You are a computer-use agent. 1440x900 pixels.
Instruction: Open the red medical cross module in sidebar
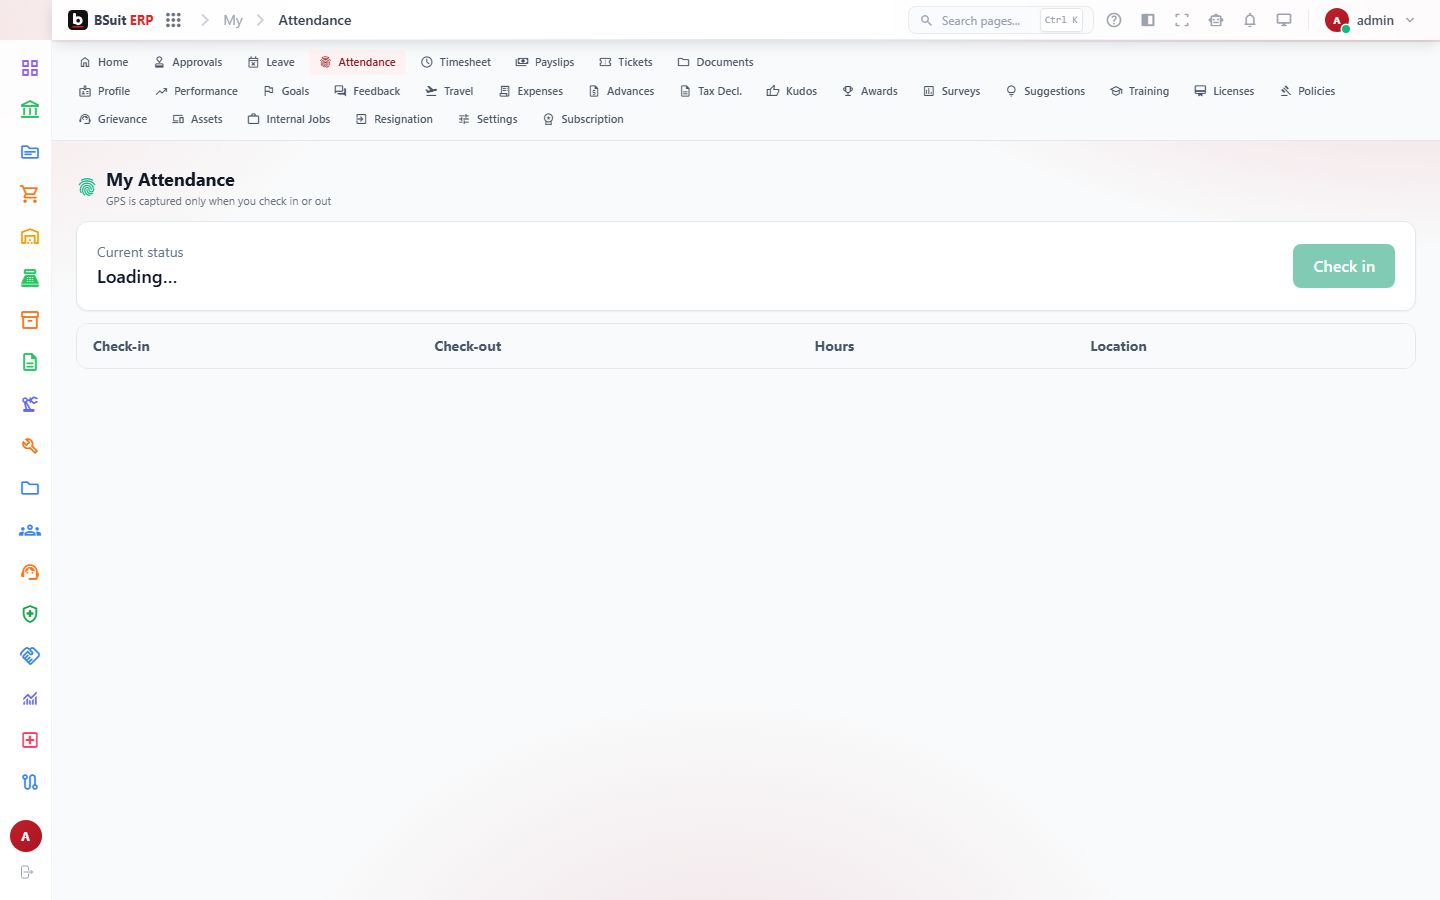coord(30,740)
